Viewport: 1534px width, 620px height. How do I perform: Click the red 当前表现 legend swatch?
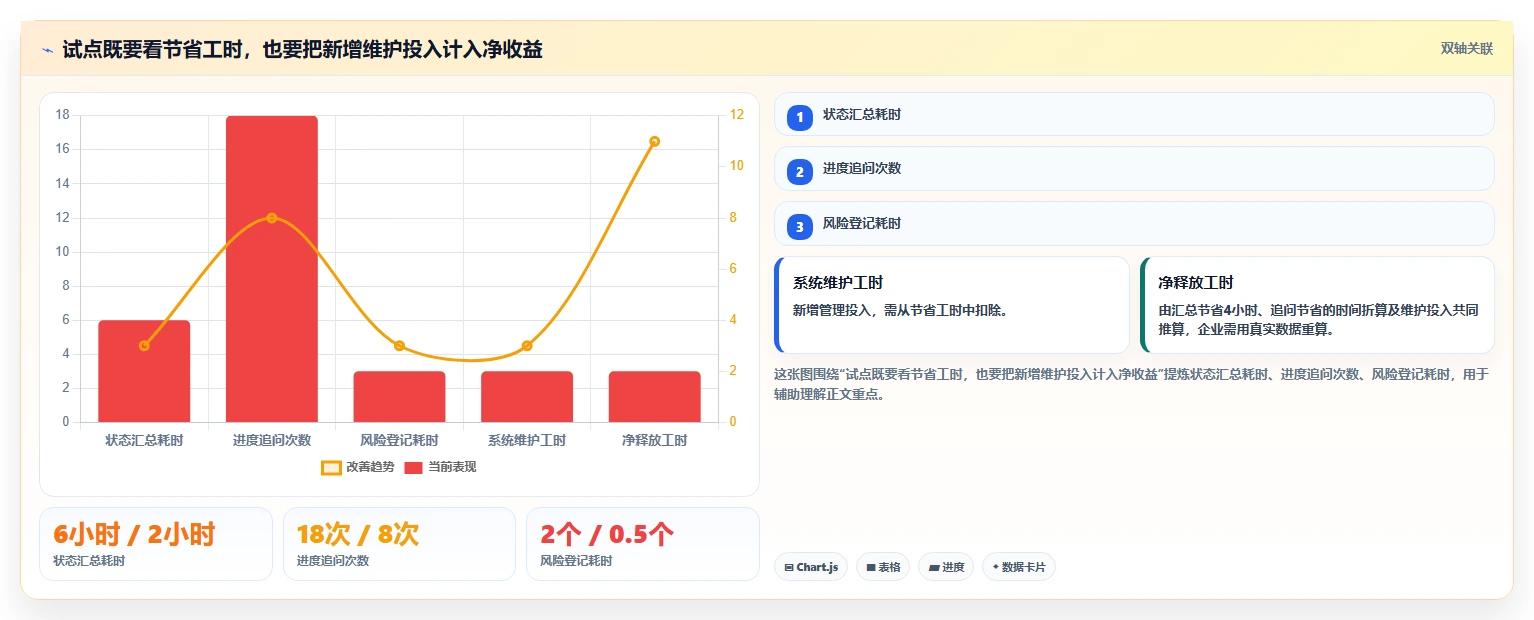point(414,467)
